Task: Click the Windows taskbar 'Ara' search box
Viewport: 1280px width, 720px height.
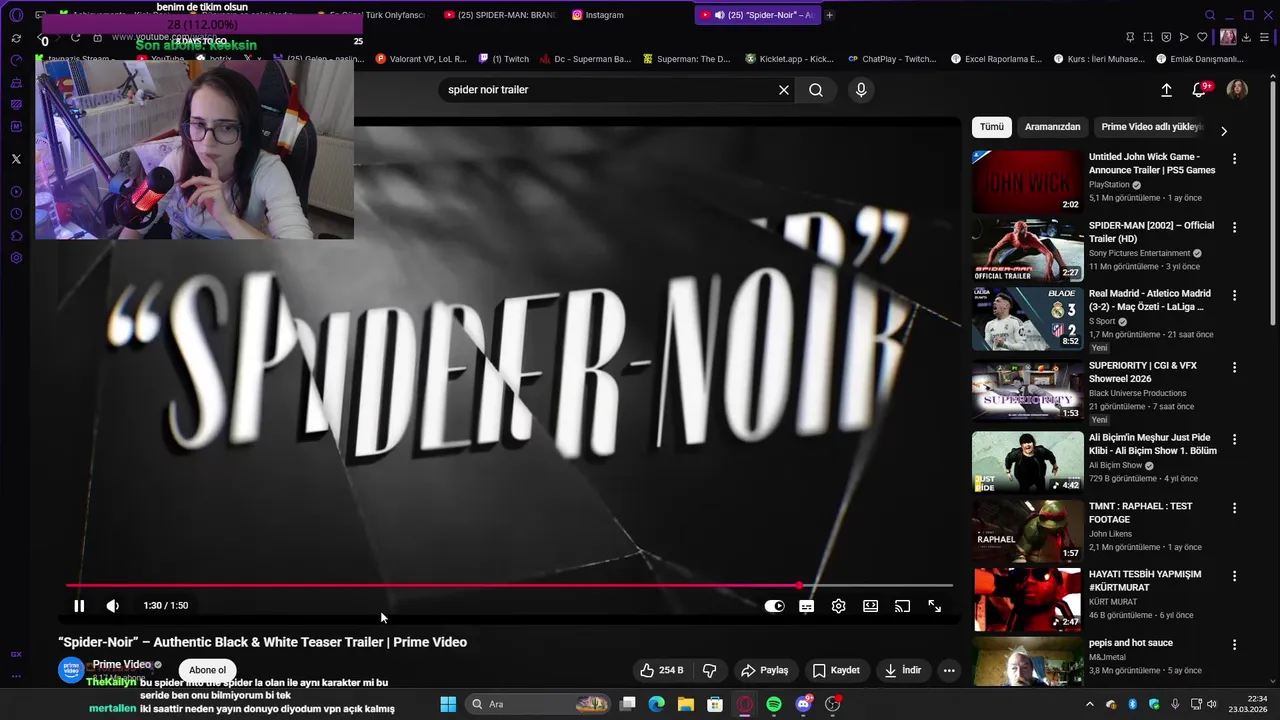Action: (x=538, y=704)
